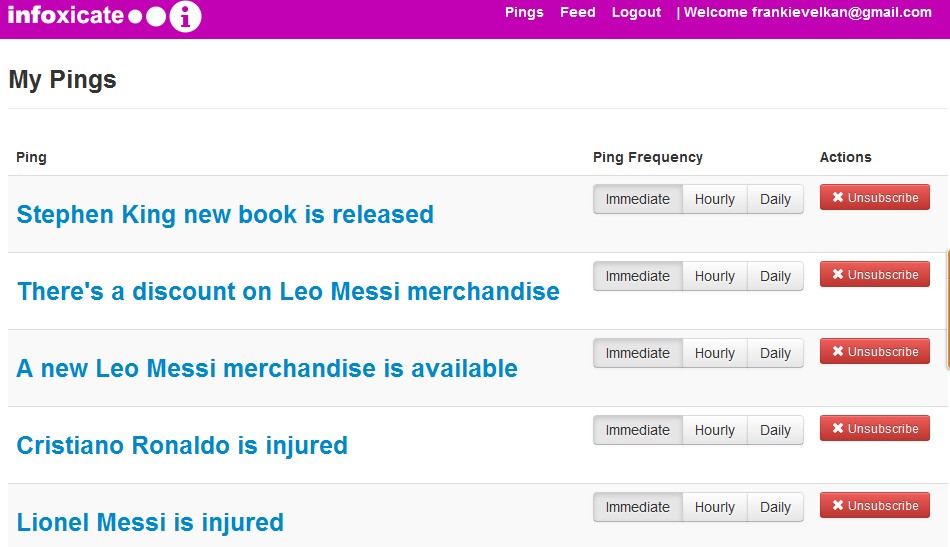Set Stephen King ping frequency to Hourly
Image resolution: width=950 pixels, height=547 pixels.
click(x=715, y=199)
